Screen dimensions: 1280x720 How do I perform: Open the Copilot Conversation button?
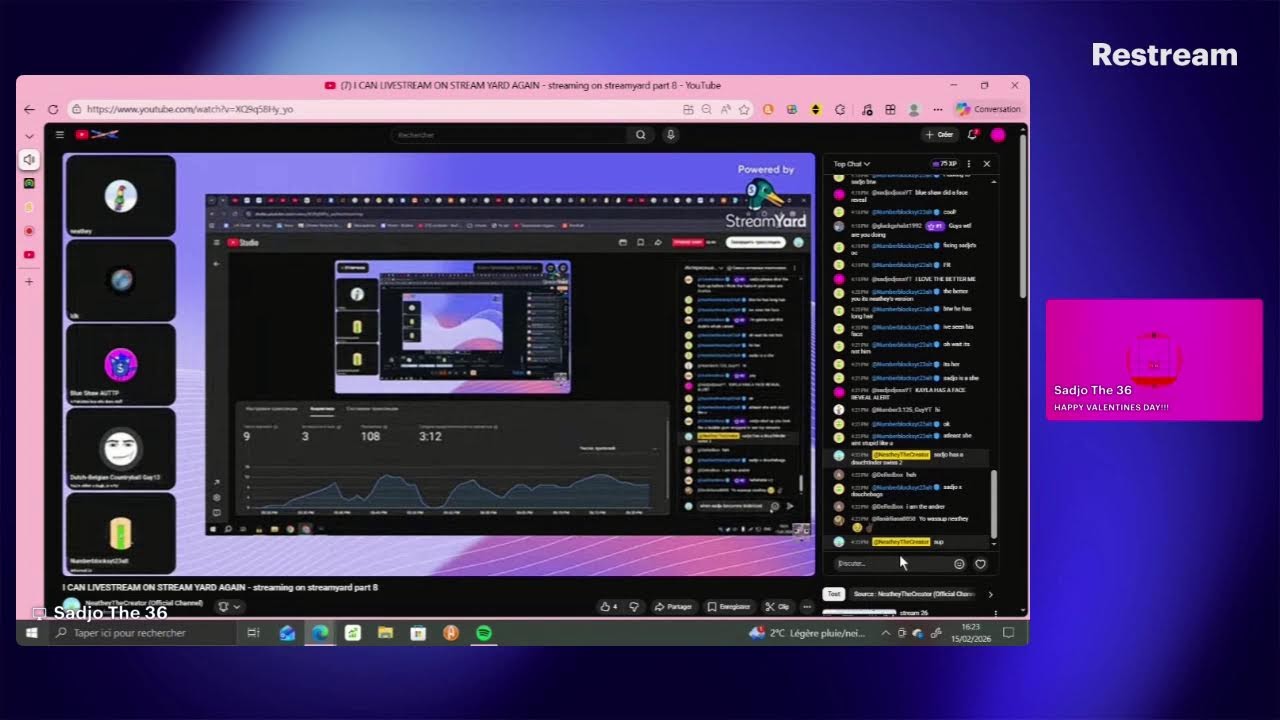(988, 109)
